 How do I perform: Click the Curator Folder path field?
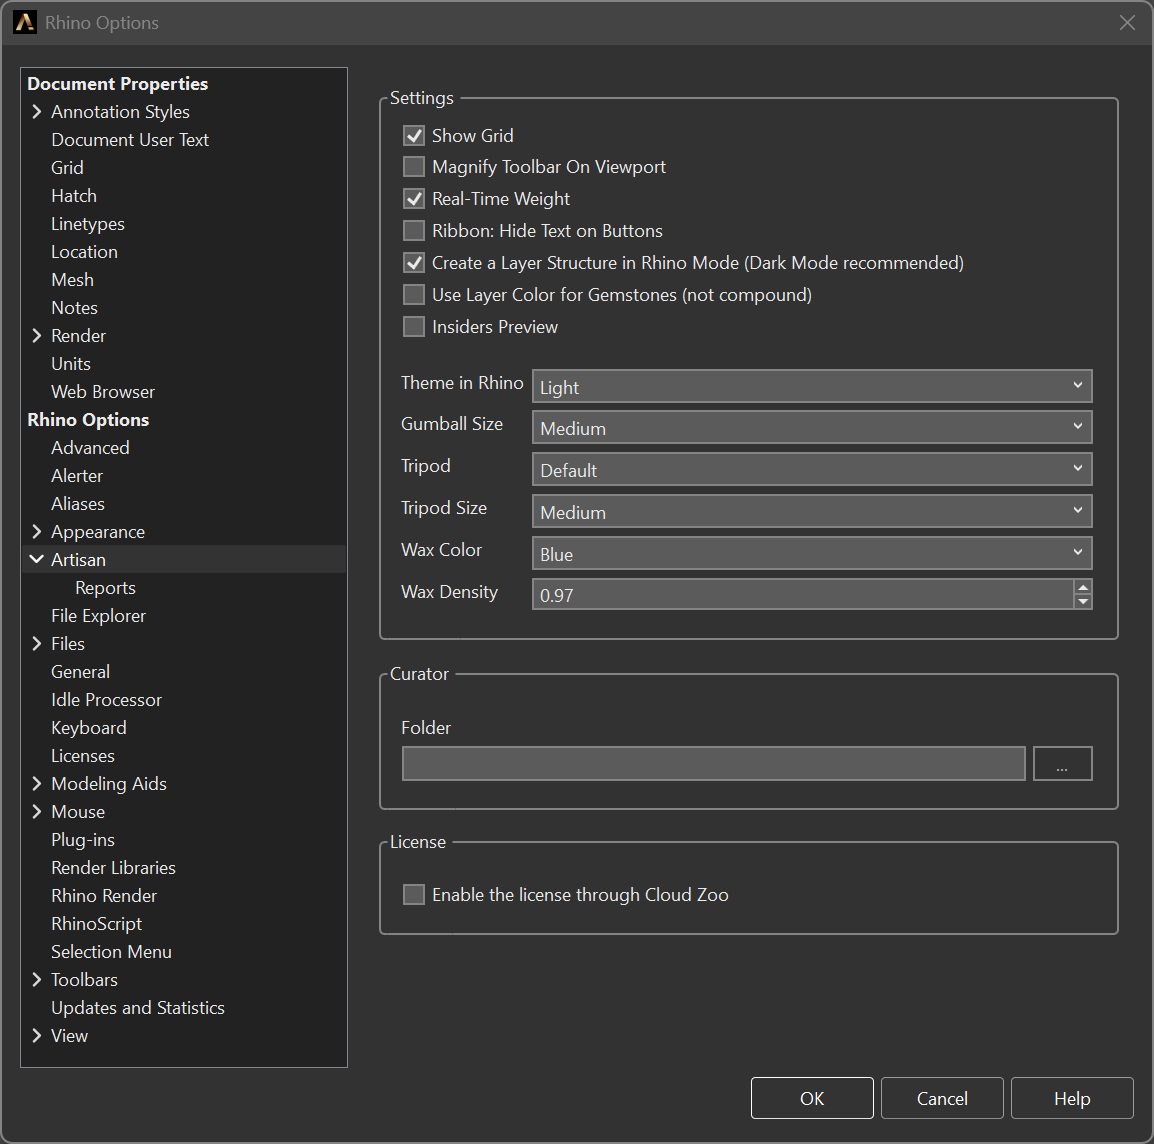[713, 763]
